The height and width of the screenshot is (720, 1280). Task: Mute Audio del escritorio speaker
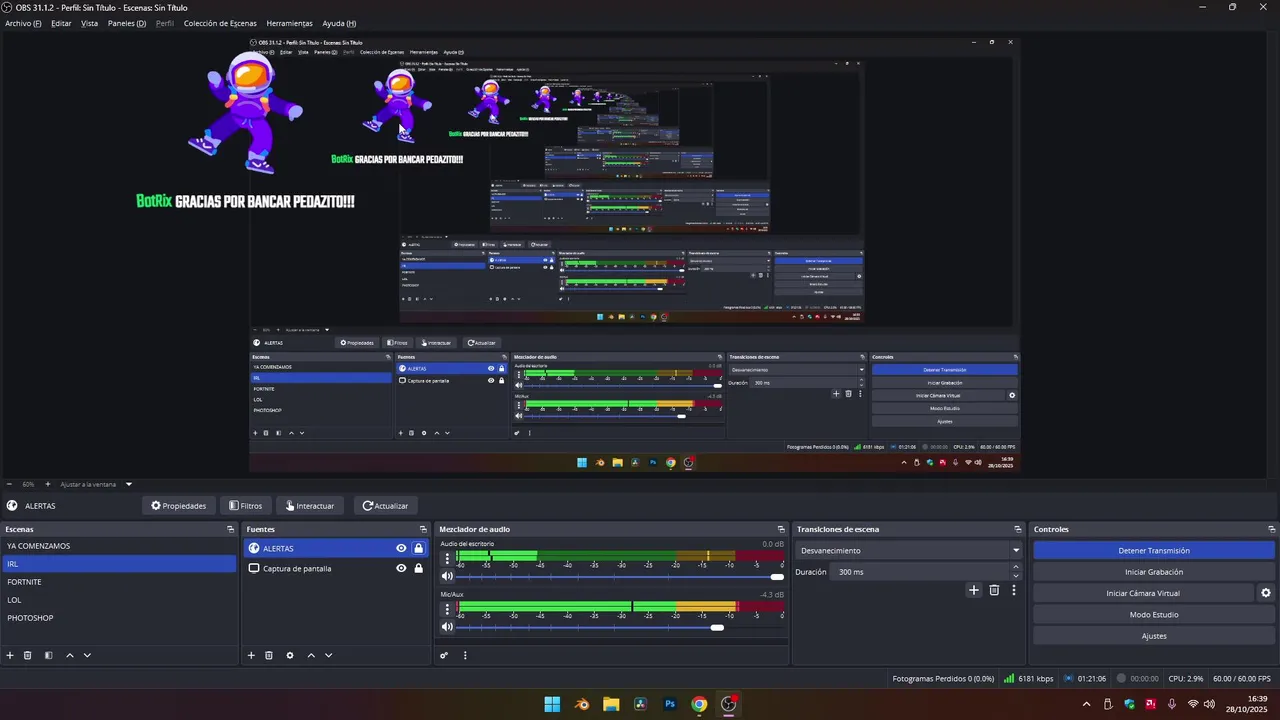(x=447, y=576)
